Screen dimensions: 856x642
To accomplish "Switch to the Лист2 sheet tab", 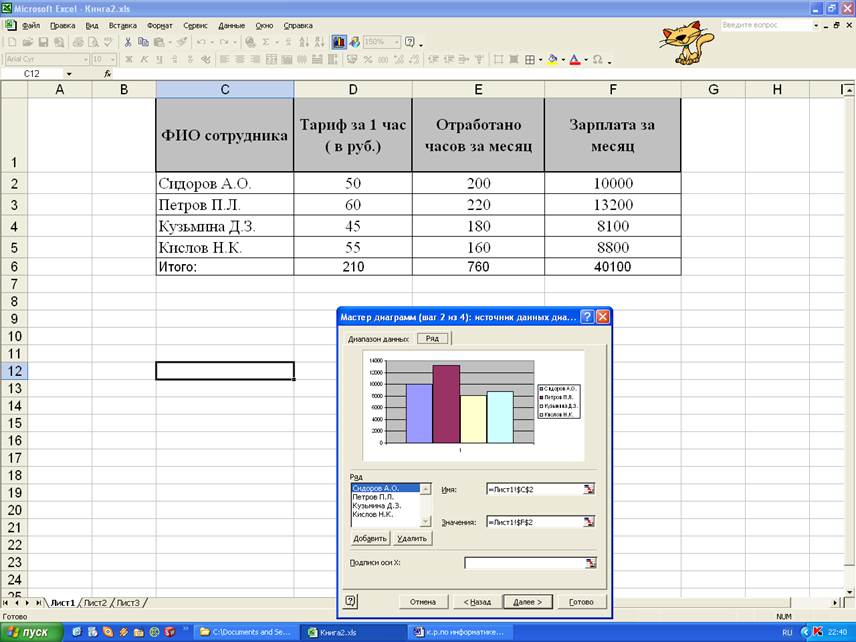I will coord(95,603).
